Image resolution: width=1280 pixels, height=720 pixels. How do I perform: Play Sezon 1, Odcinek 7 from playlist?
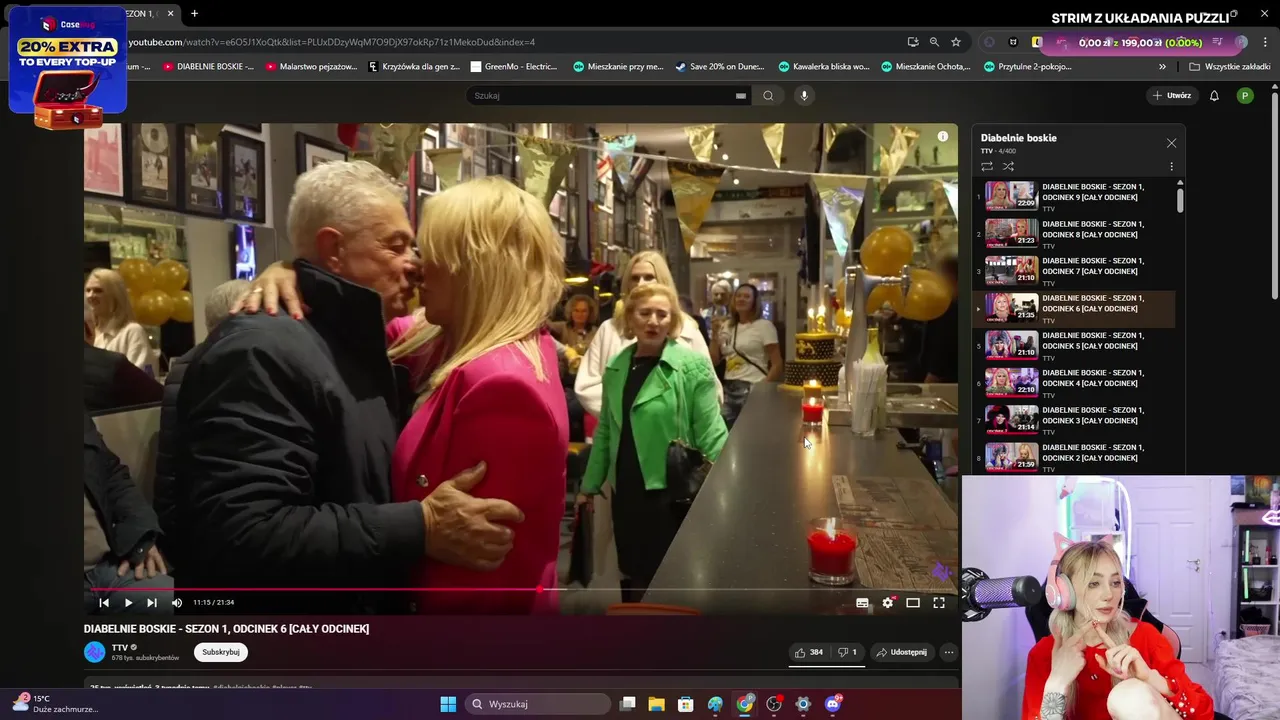[x=1075, y=270]
